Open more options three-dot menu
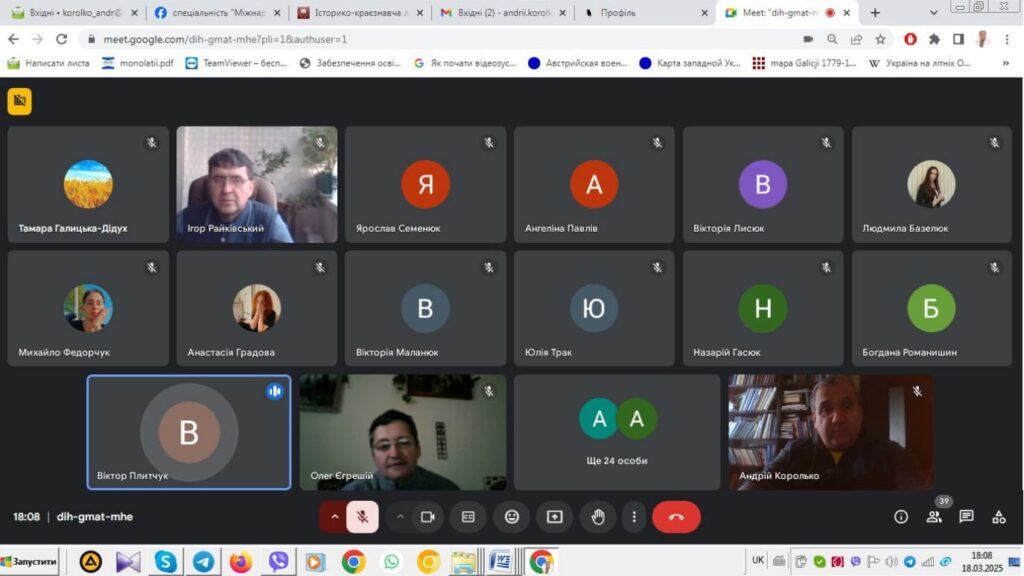Image resolution: width=1024 pixels, height=576 pixels. (634, 517)
